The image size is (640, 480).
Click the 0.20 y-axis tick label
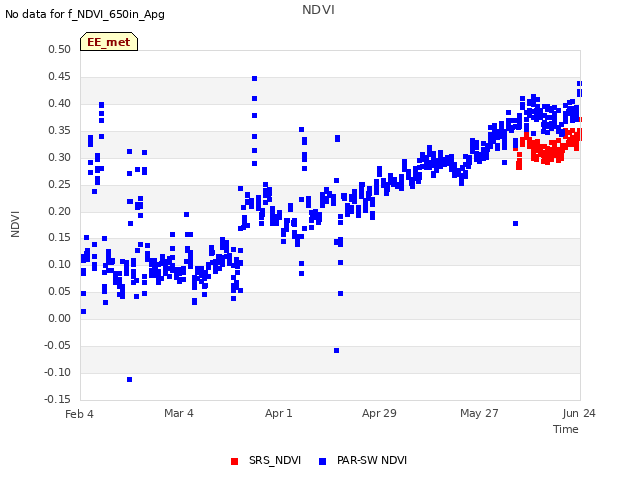pyautogui.click(x=60, y=211)
